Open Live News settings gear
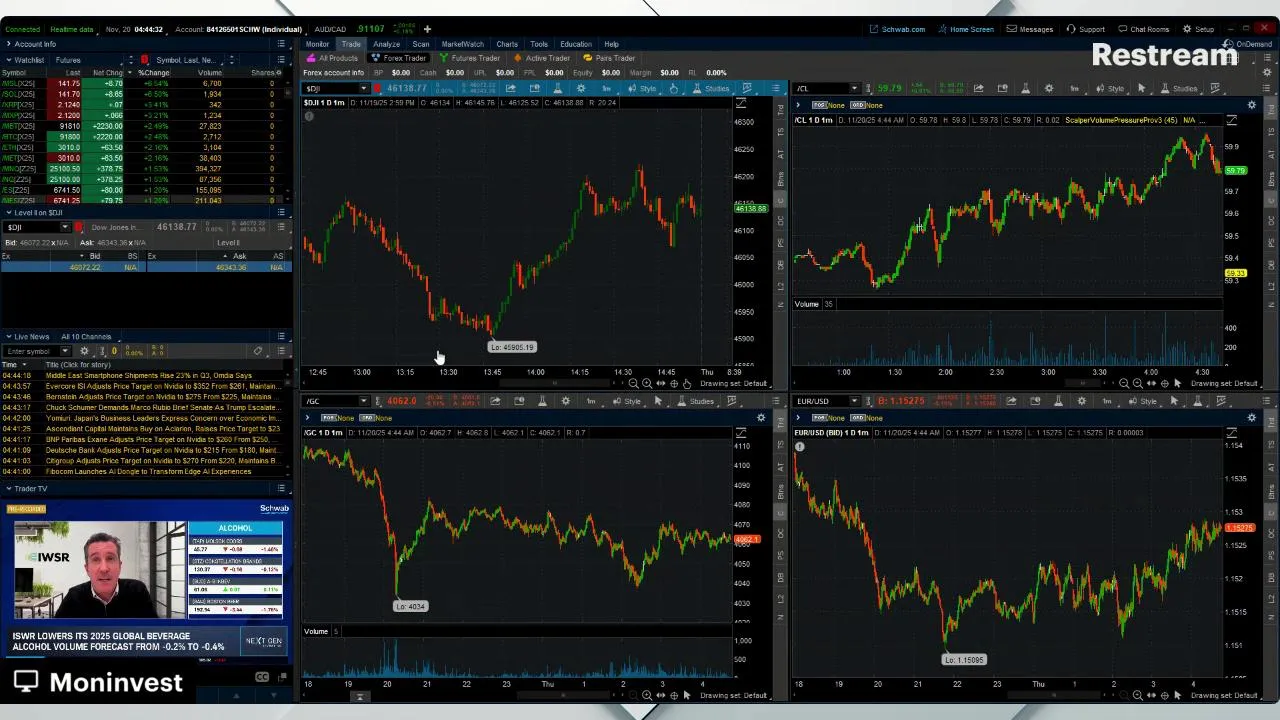 (84, 351)
